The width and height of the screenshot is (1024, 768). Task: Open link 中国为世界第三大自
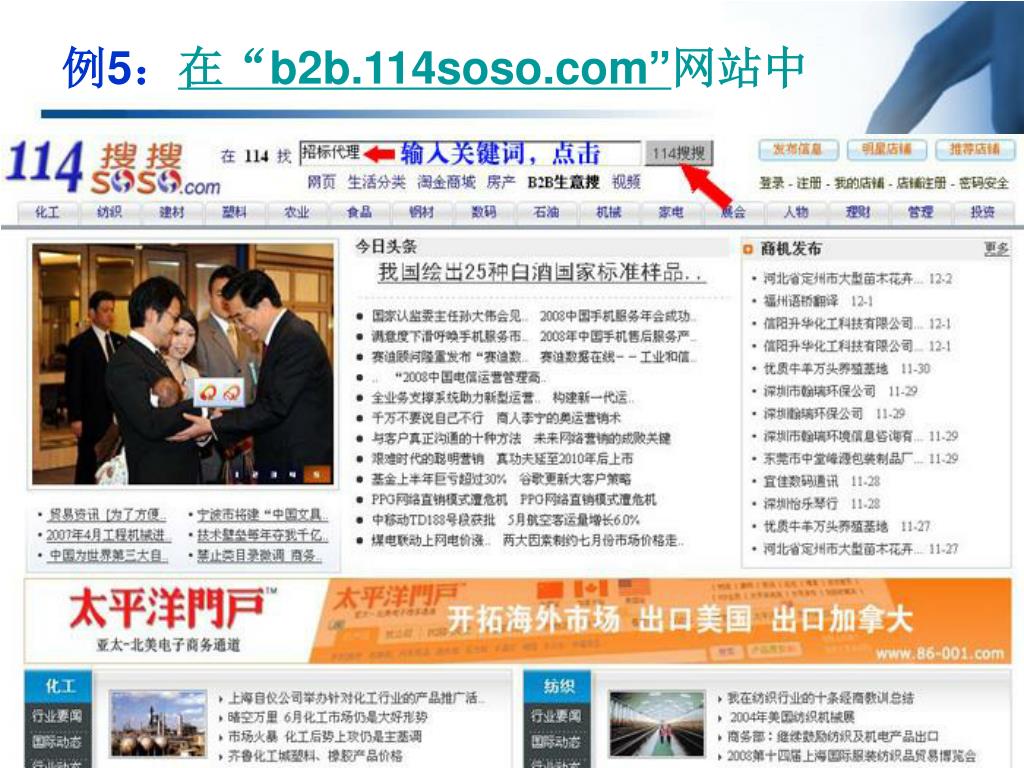click(x=108, y=556)
